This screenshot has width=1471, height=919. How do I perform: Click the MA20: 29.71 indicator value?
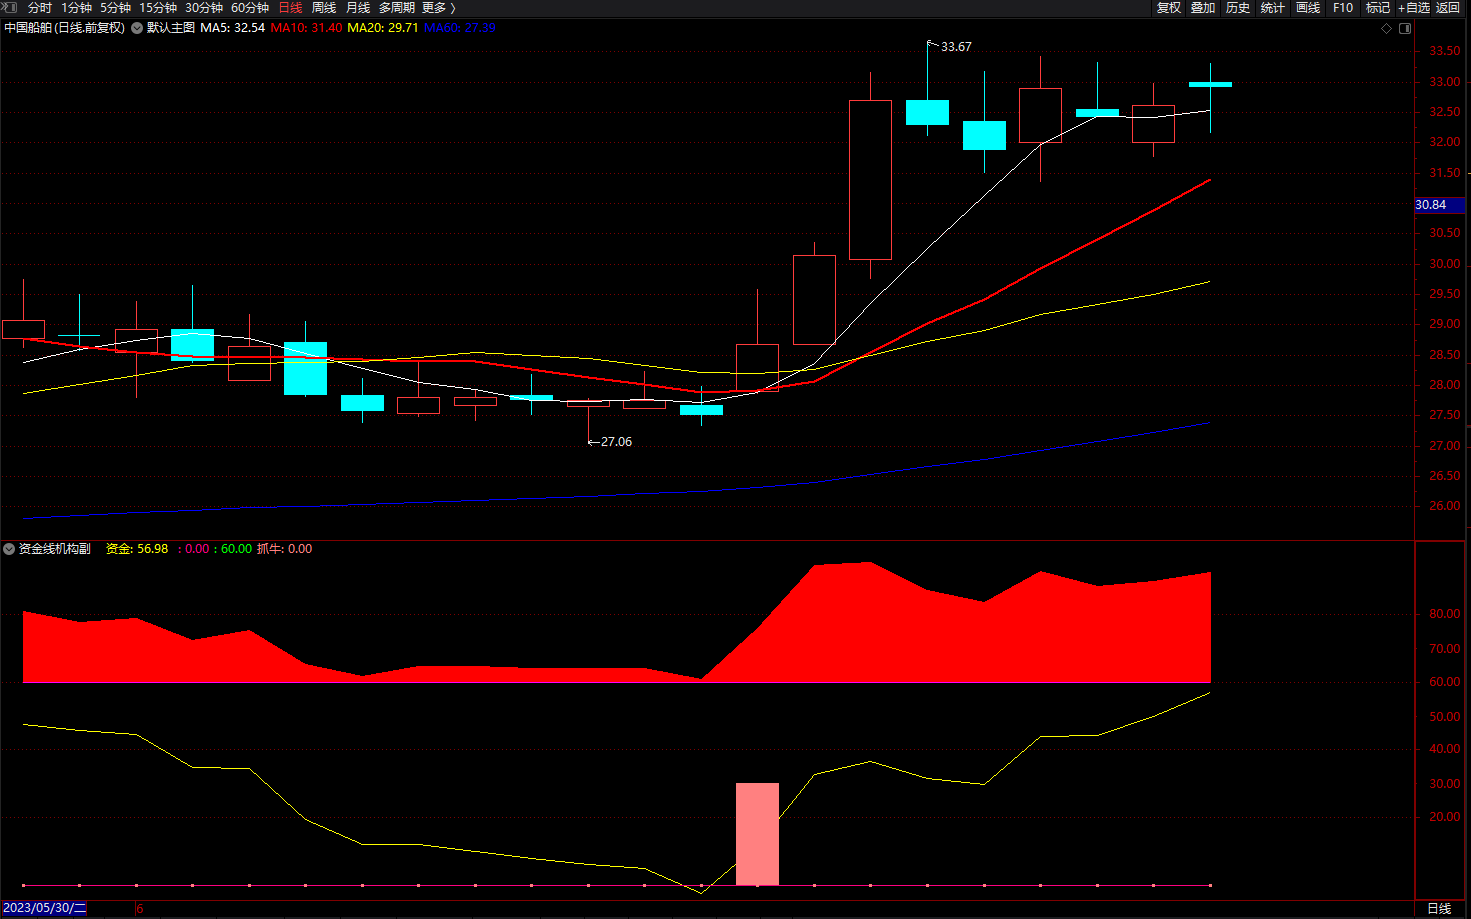[x=383, y=28]
